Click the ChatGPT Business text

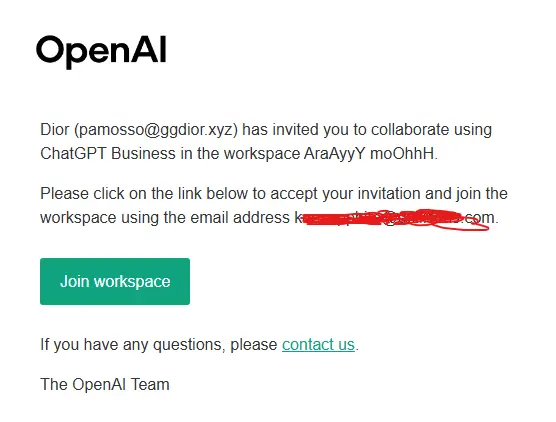coord(108,154)
